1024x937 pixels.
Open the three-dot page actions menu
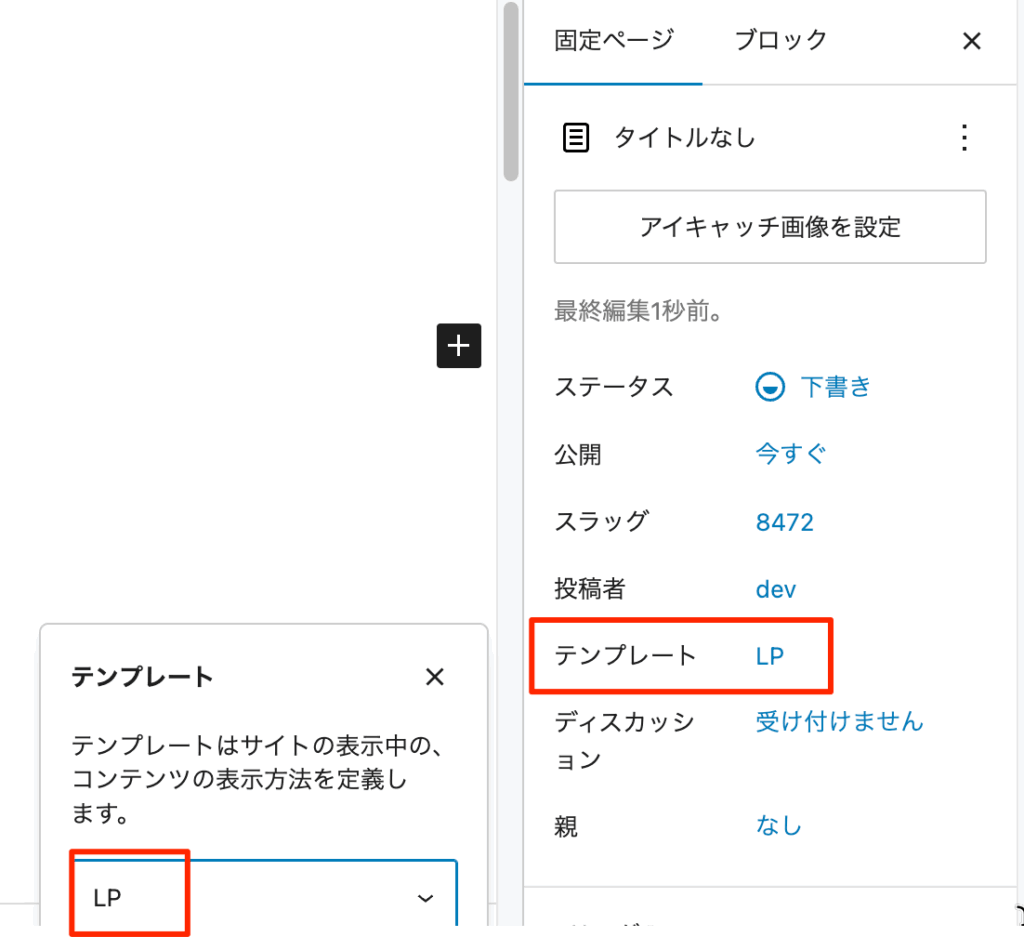964,138
